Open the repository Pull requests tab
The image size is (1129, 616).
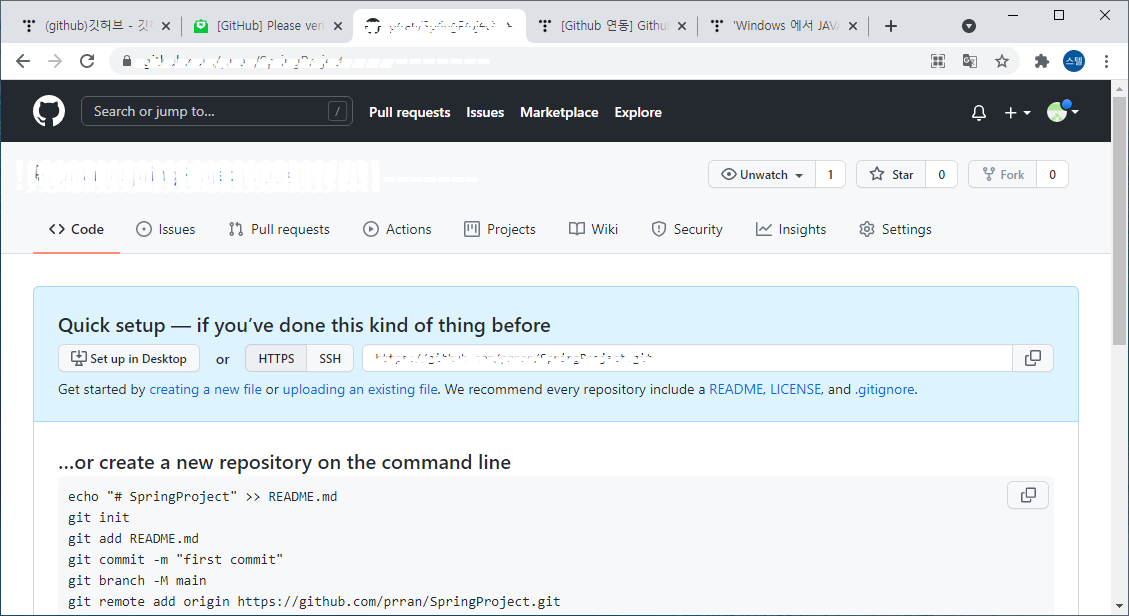point(279,229)
